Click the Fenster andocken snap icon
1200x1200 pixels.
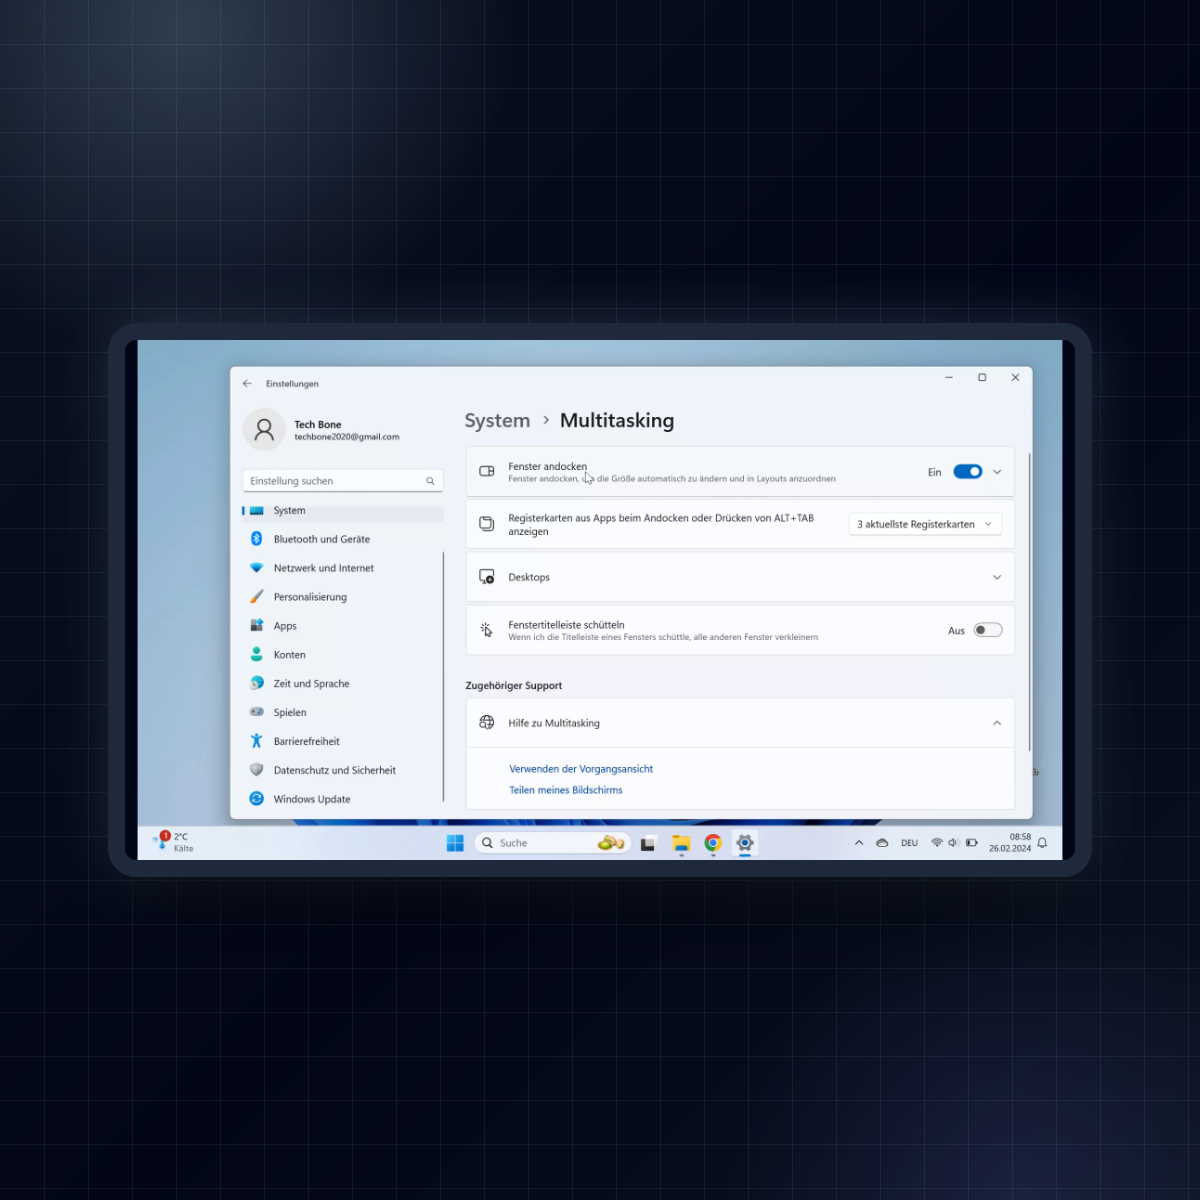coord(487,471)
